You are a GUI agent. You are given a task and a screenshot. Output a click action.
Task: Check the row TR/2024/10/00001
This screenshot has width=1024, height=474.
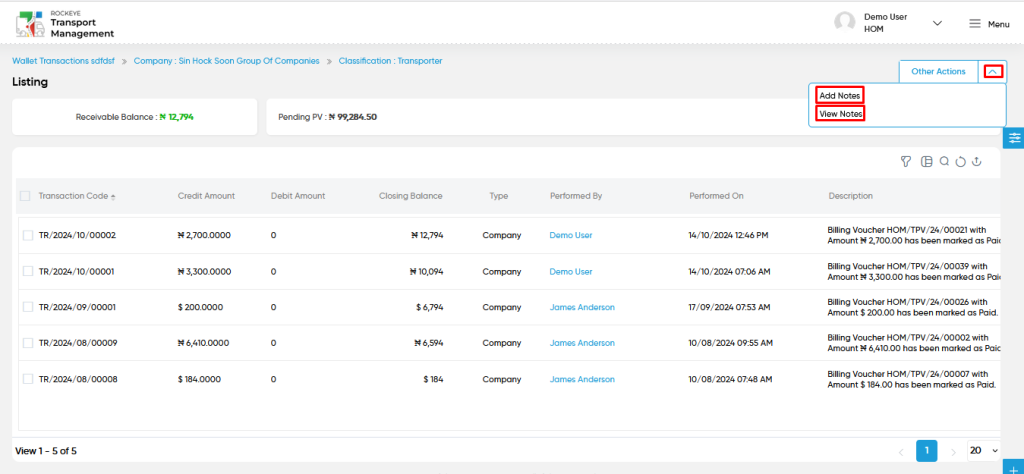pos(28,271)
